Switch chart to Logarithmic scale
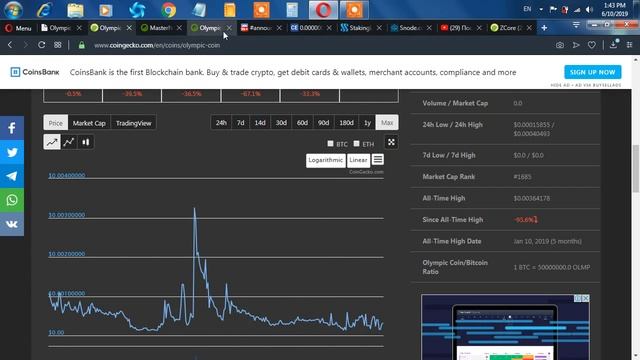640x360 pixels. pos(325,160)
